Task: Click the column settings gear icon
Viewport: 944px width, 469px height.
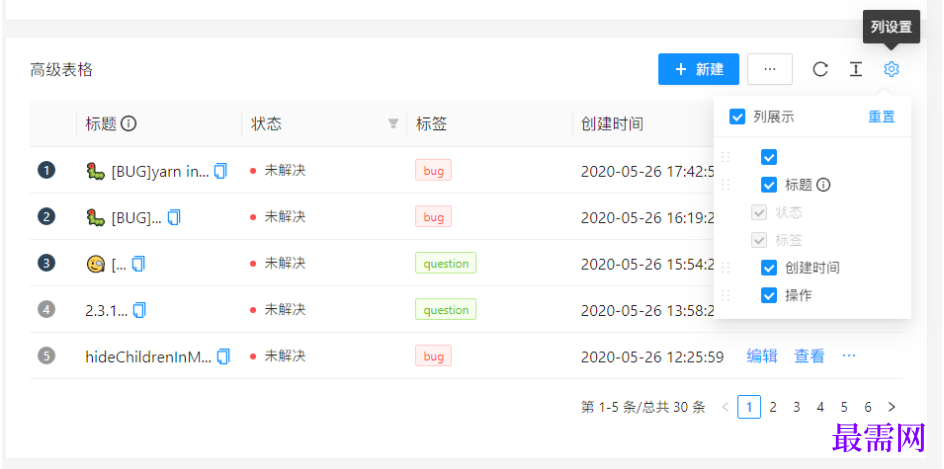Action: pyautogui.click(x=891, y=69)
